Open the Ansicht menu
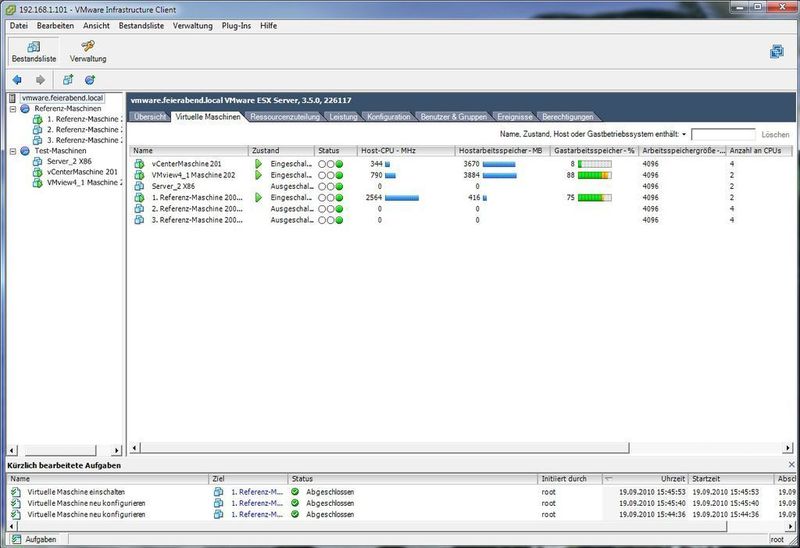Image resolution: width=800 pixels, height=548 pixels. (96, 26)
